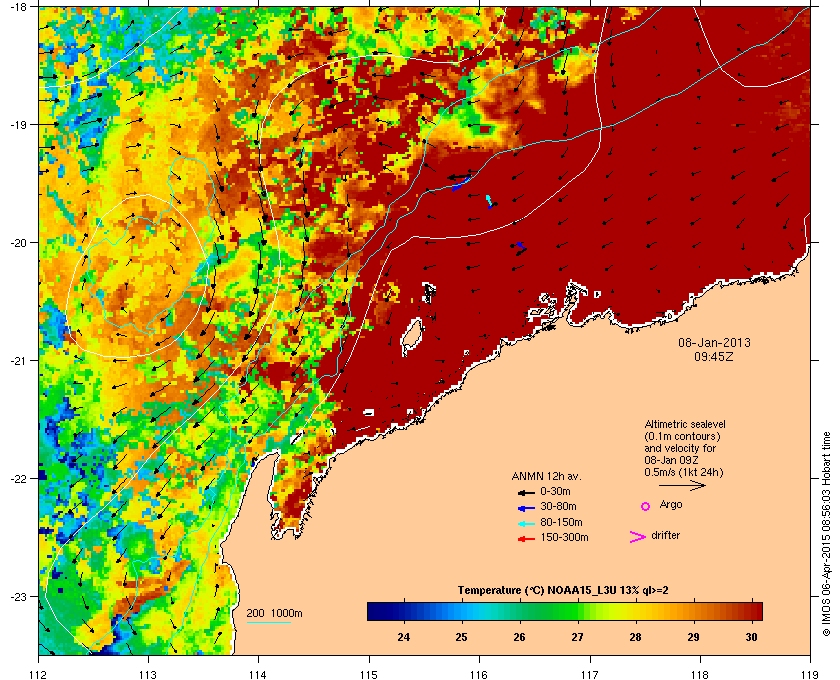Screen dimensions: 840x680
Task: Click the '0-30m' legend label
Action: pos(555,491)
